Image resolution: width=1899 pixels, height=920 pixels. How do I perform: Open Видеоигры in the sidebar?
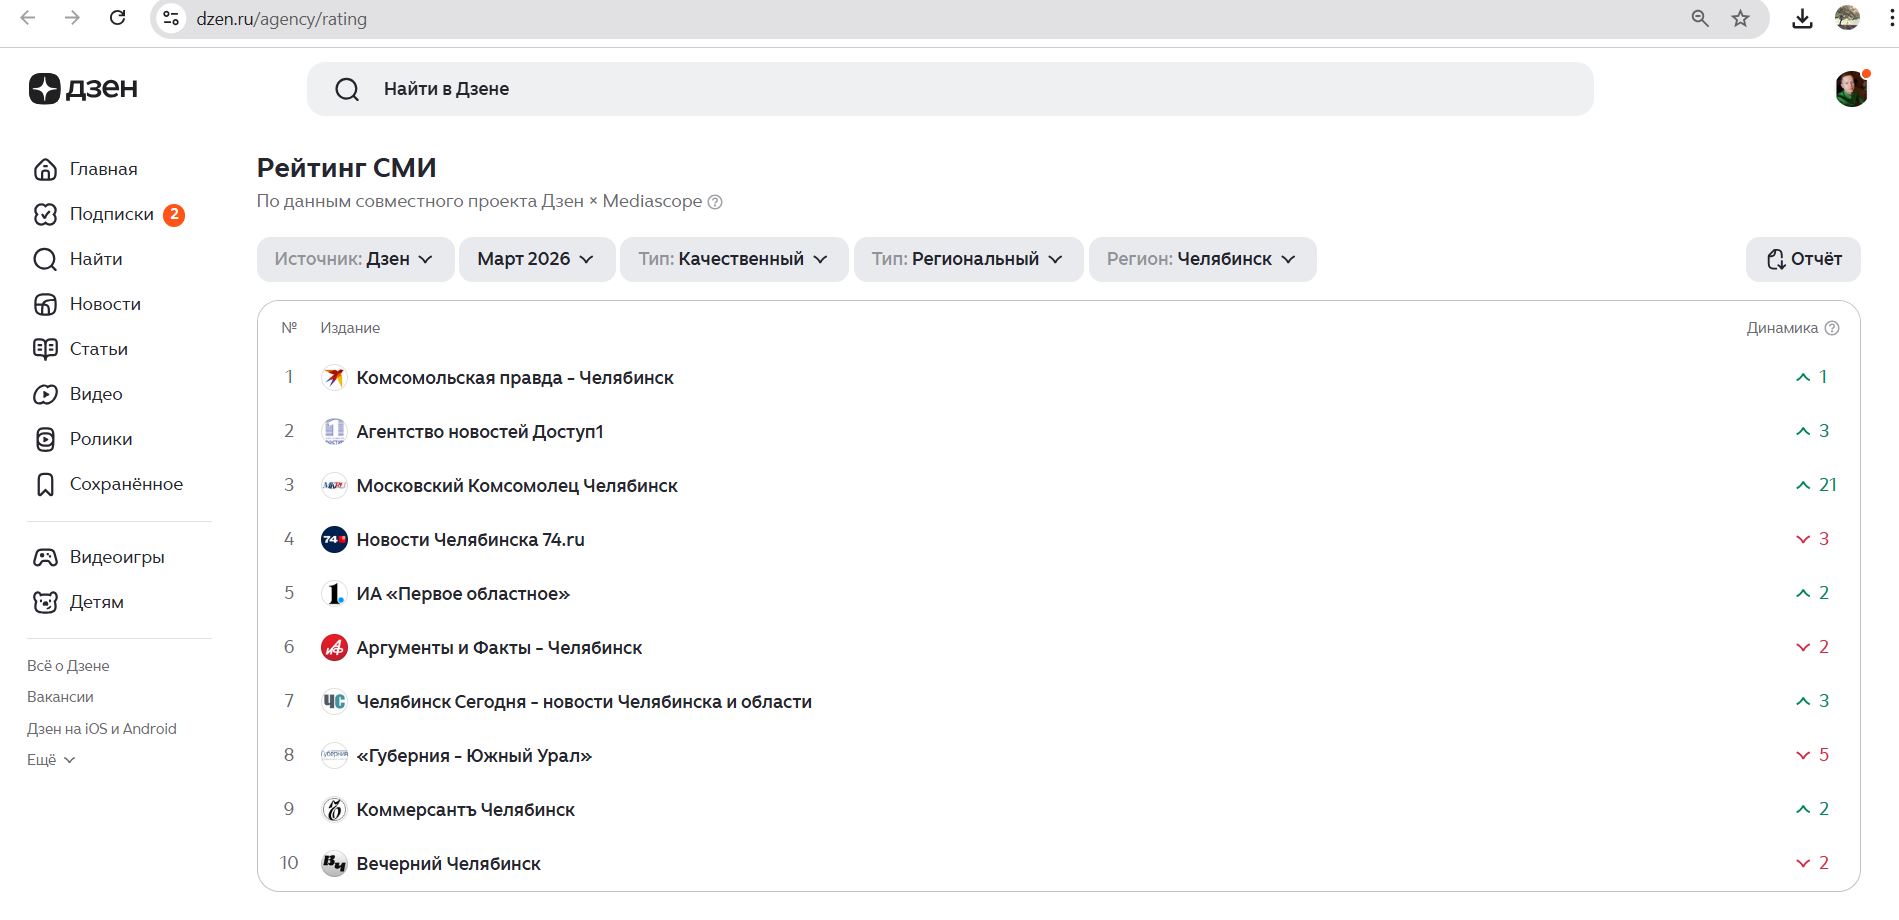coord(116,557)
